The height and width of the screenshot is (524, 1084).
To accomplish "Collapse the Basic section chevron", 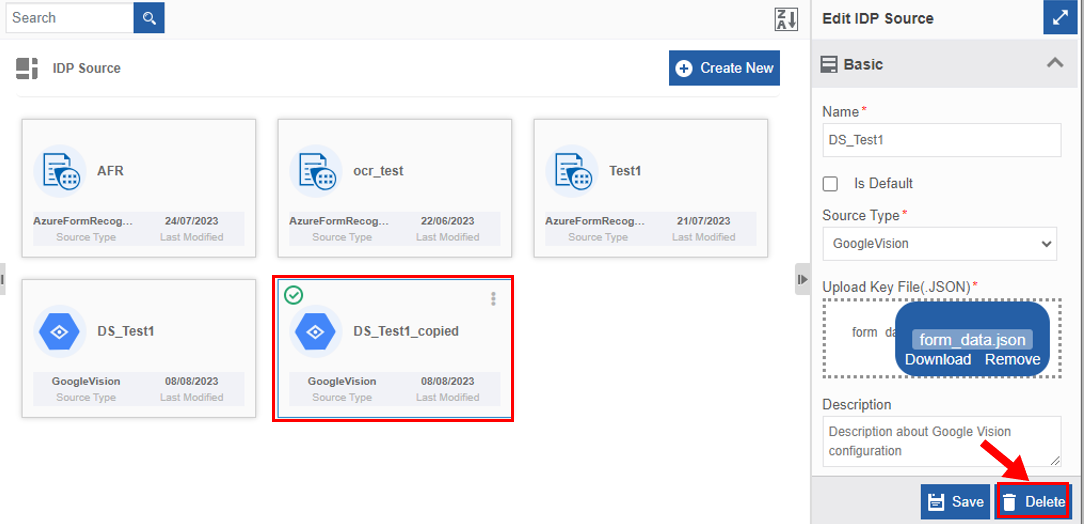I will click(1054, 64).
